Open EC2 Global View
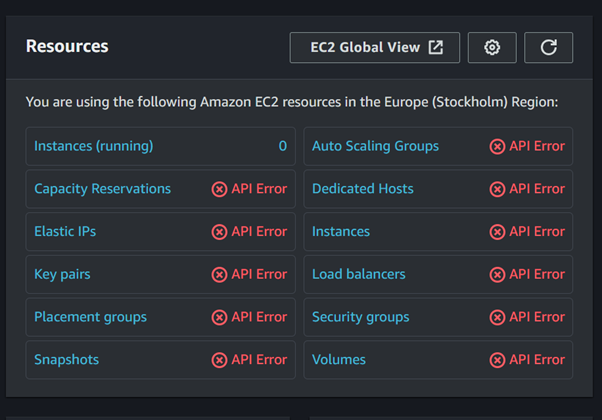Viewport: 602px width, 420px height. (x=374, y=48)
